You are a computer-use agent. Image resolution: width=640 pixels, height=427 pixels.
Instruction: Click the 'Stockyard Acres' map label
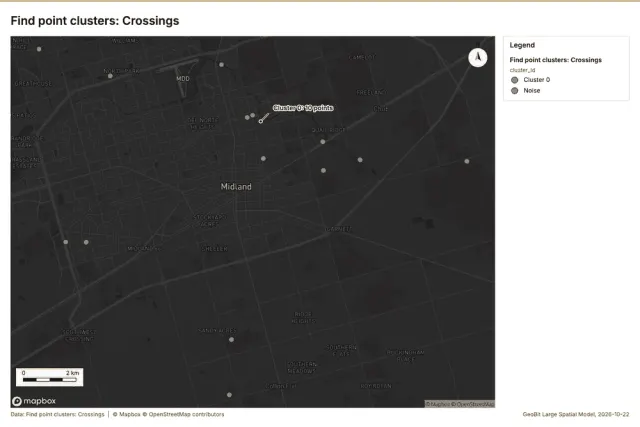[209, 220]
